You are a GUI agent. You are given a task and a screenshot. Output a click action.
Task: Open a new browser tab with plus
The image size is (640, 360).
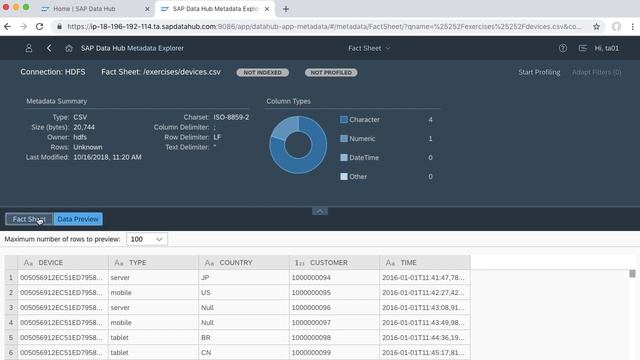pos(286,9)
